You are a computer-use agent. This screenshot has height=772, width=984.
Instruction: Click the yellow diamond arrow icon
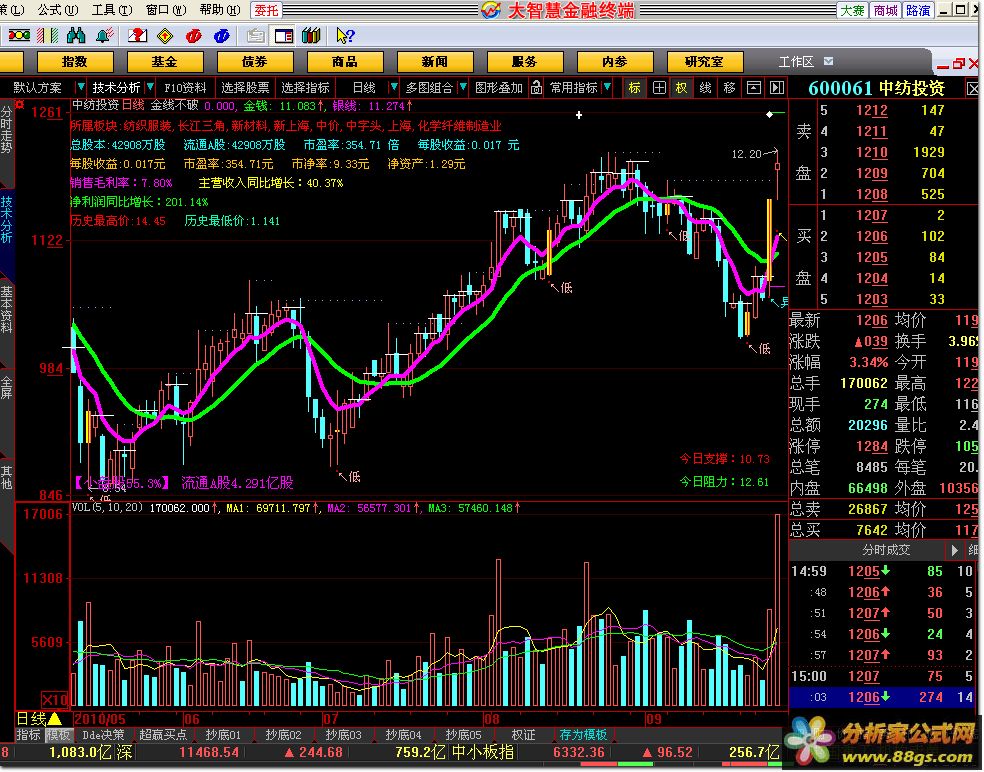[x=165, y=36]
